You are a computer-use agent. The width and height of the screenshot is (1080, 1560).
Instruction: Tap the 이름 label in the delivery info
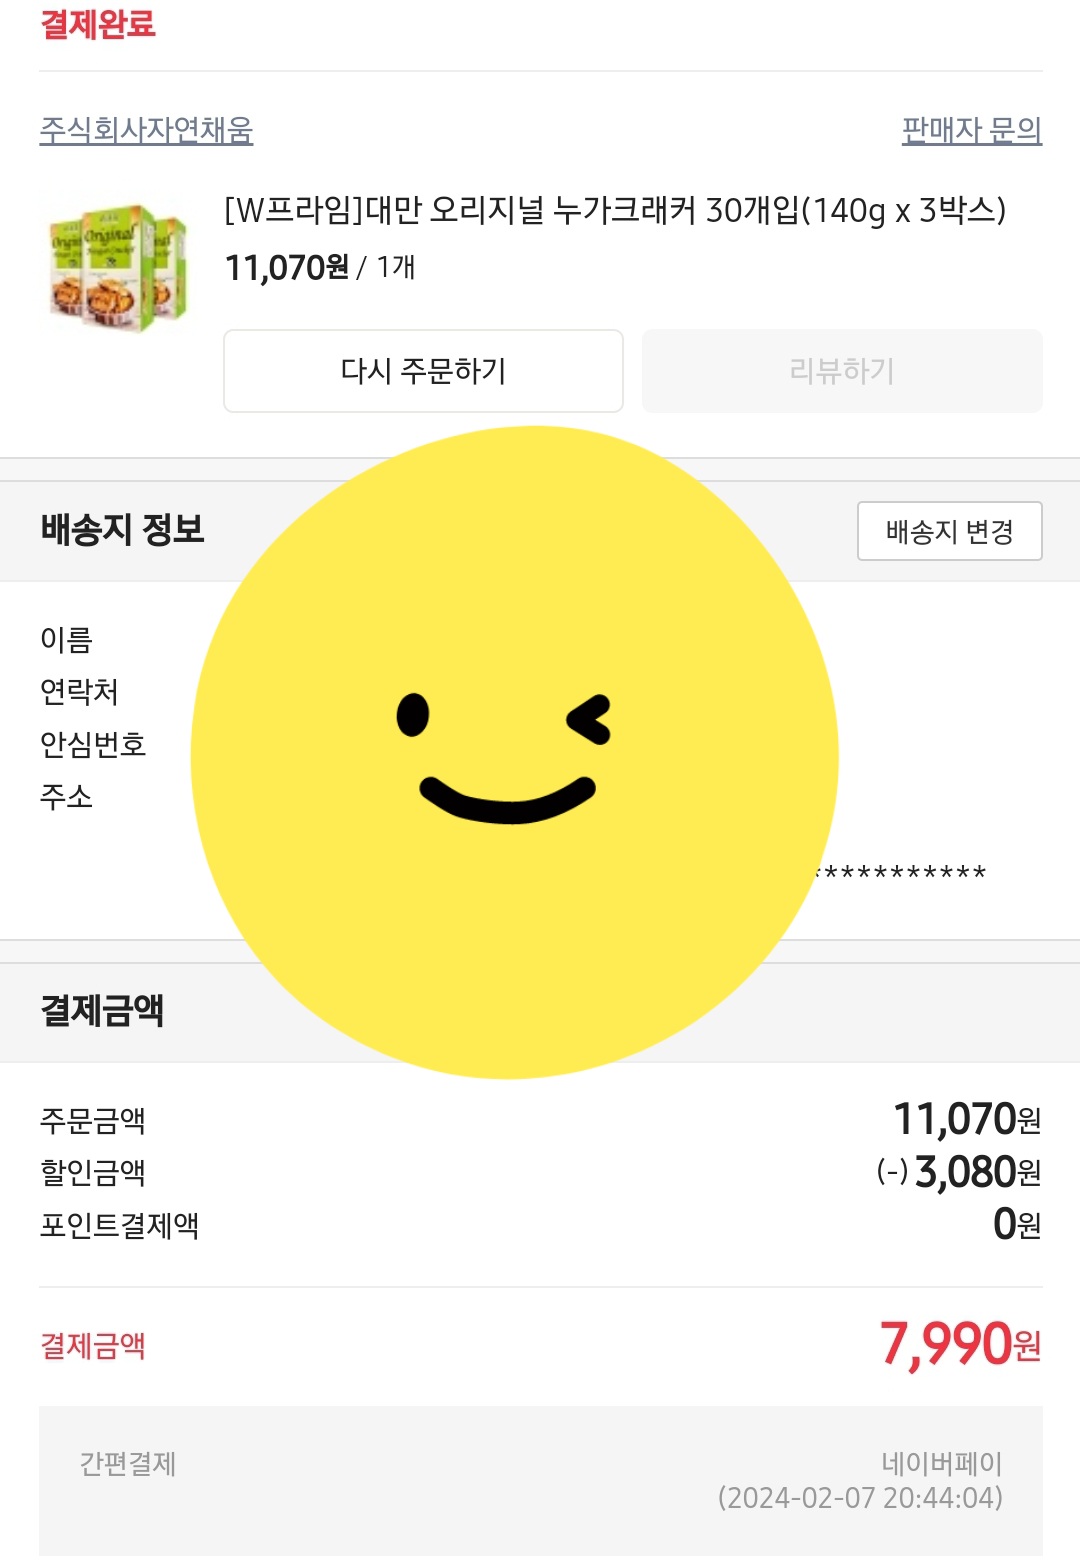point(66,640)
